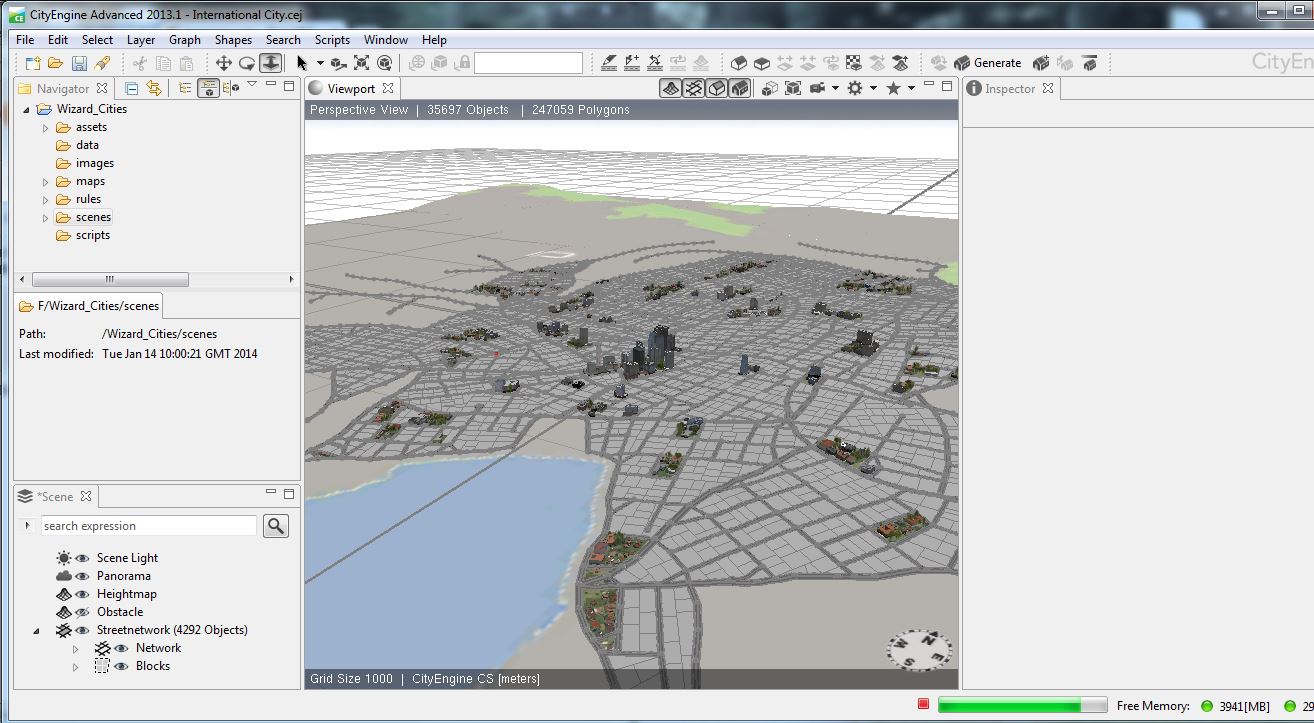Hide the Panorama layer
The image size is (1314, 723).
click(x=82, y=576)
